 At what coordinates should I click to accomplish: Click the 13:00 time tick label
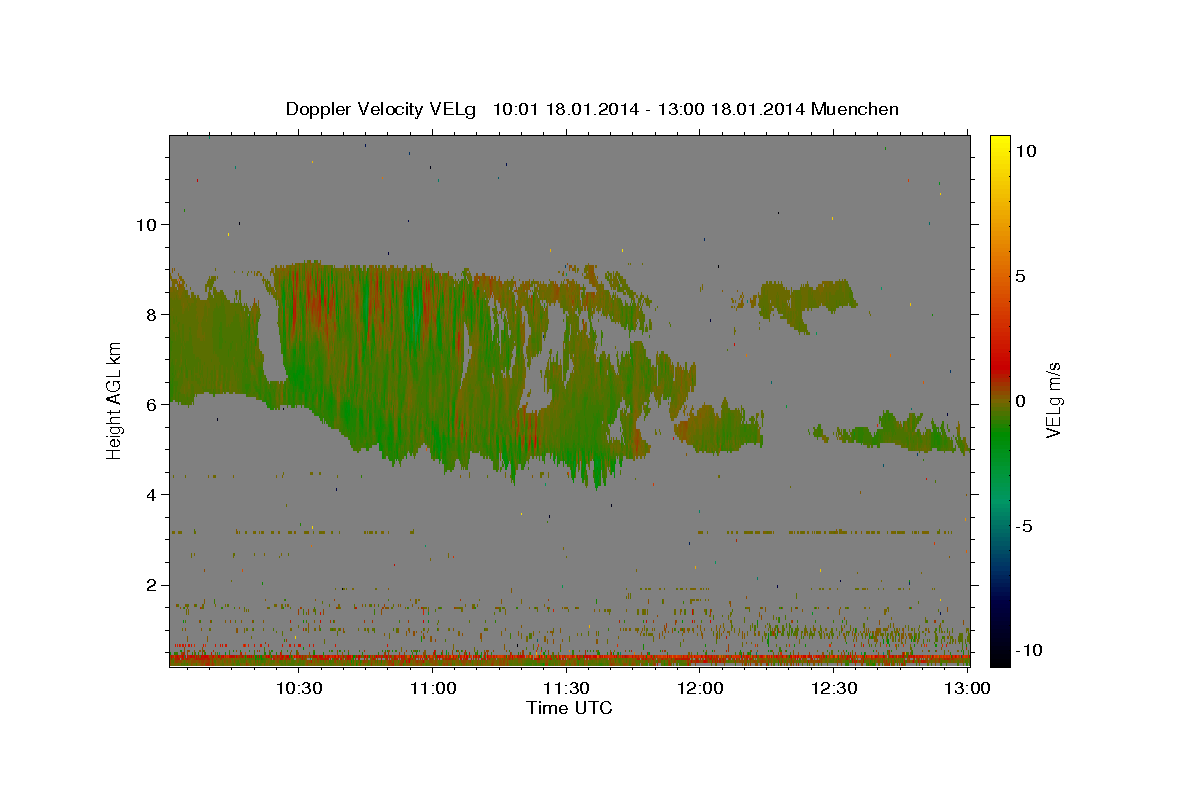coord(966,689)
